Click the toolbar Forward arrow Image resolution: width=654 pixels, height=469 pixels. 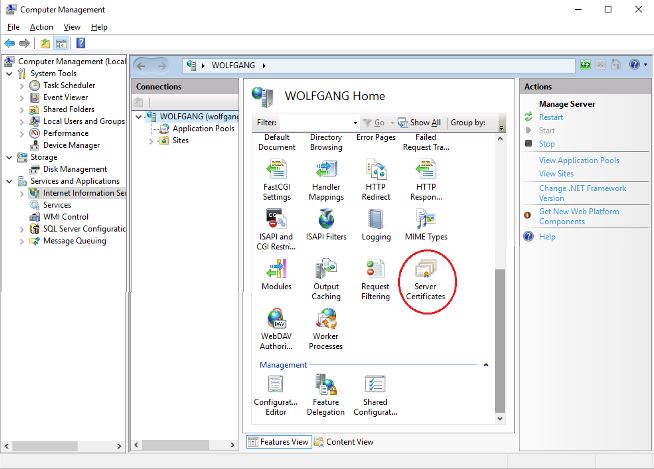coord(25,43)
